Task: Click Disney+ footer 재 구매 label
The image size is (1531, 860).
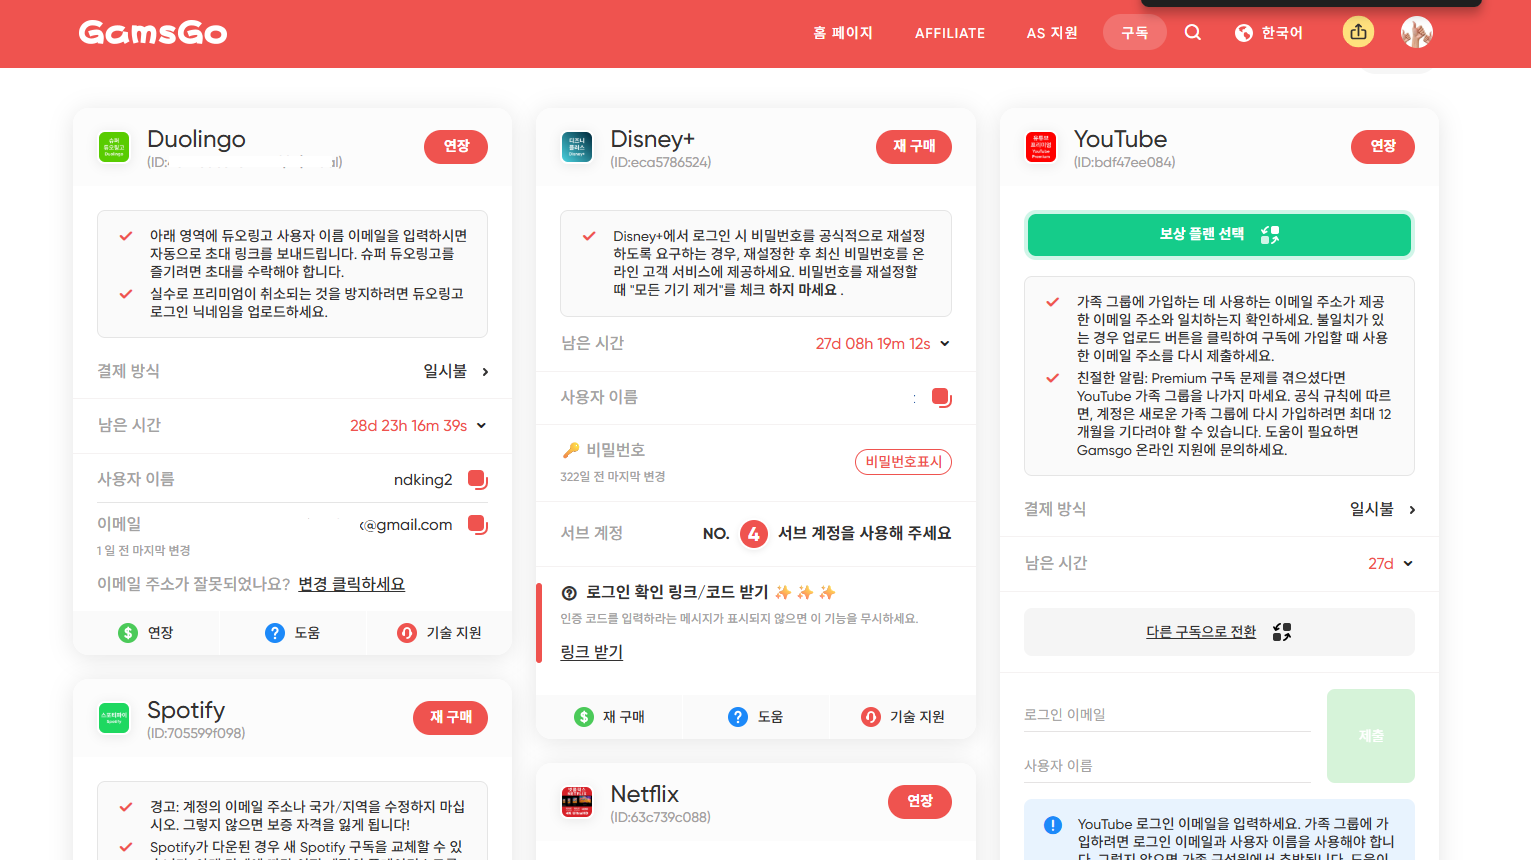Action: 624,717
